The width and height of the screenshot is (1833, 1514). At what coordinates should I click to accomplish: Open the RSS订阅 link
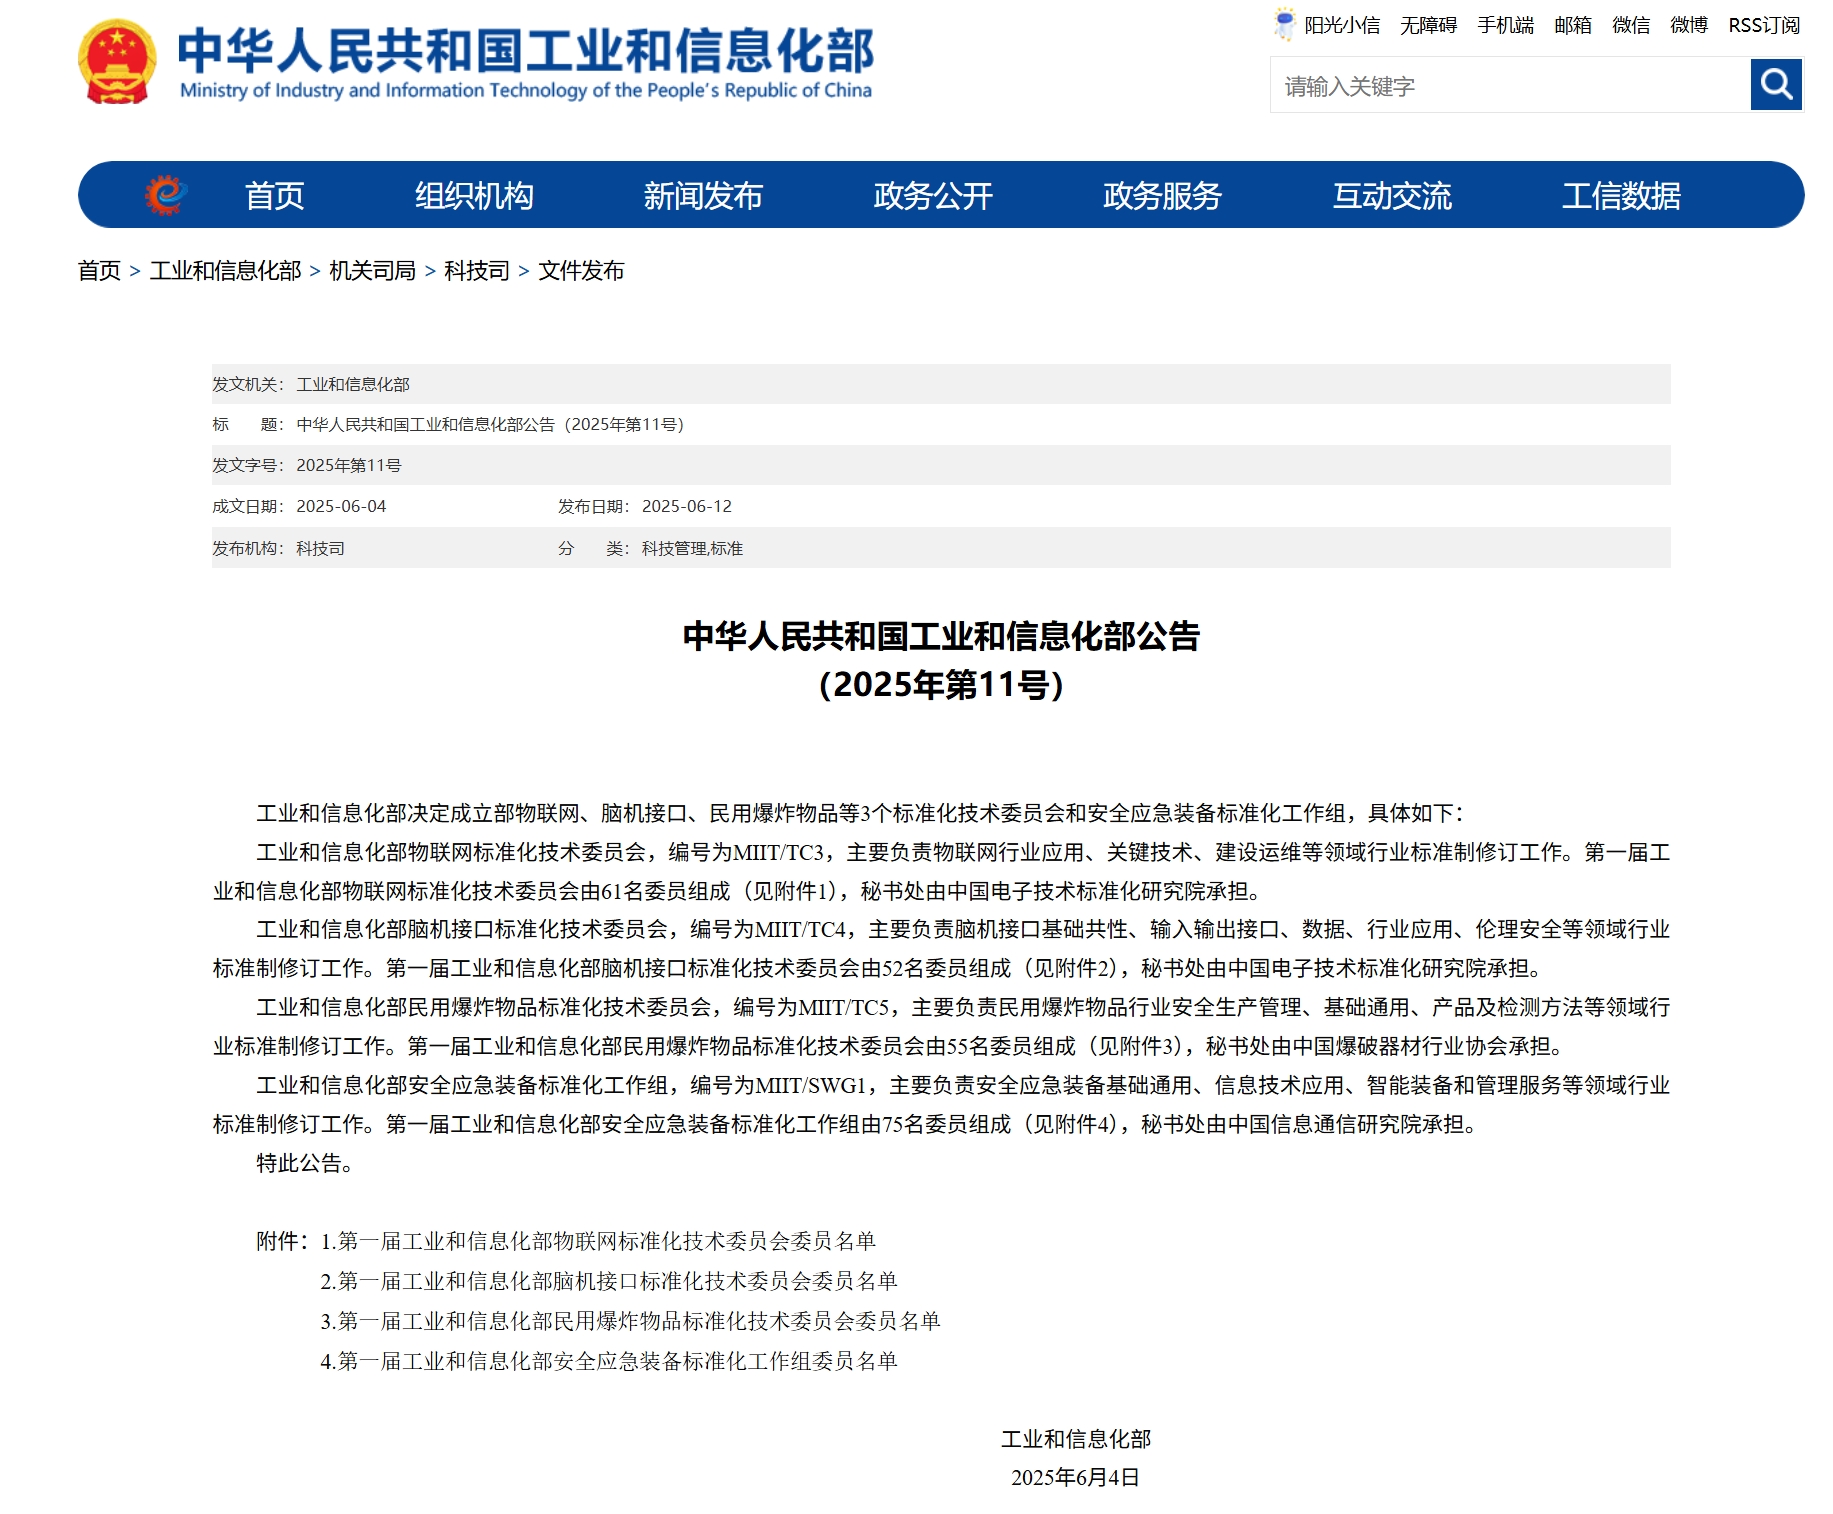click(1764, 25)
